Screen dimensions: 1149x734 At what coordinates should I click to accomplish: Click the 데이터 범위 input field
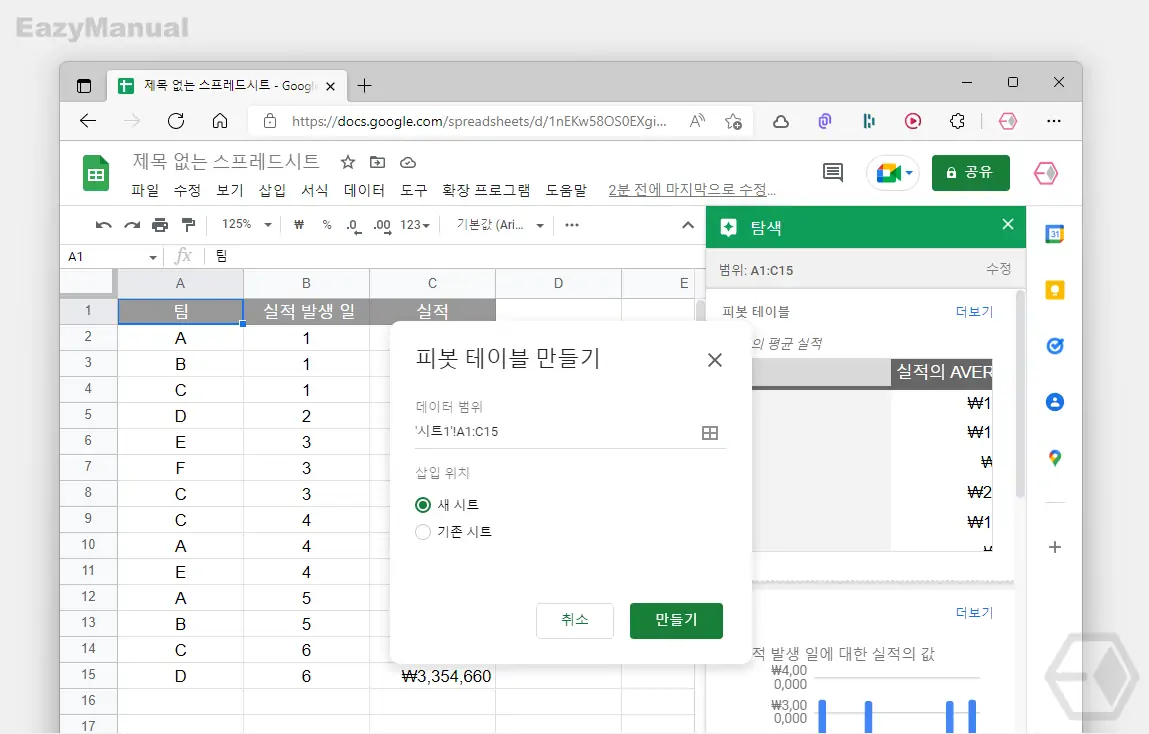[x=571, y=432]
